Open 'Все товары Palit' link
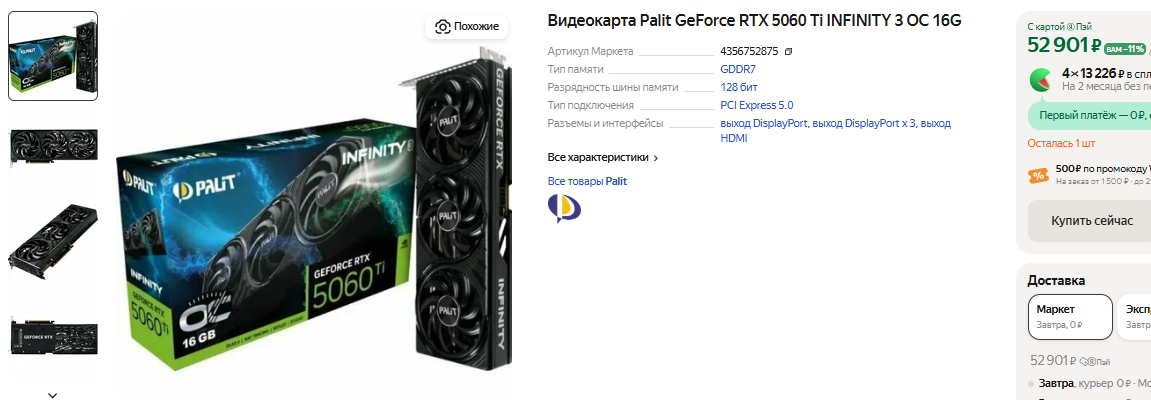The height and width of the screenshot is (400, 1151). pyautogui.click(x=587, y=181)
